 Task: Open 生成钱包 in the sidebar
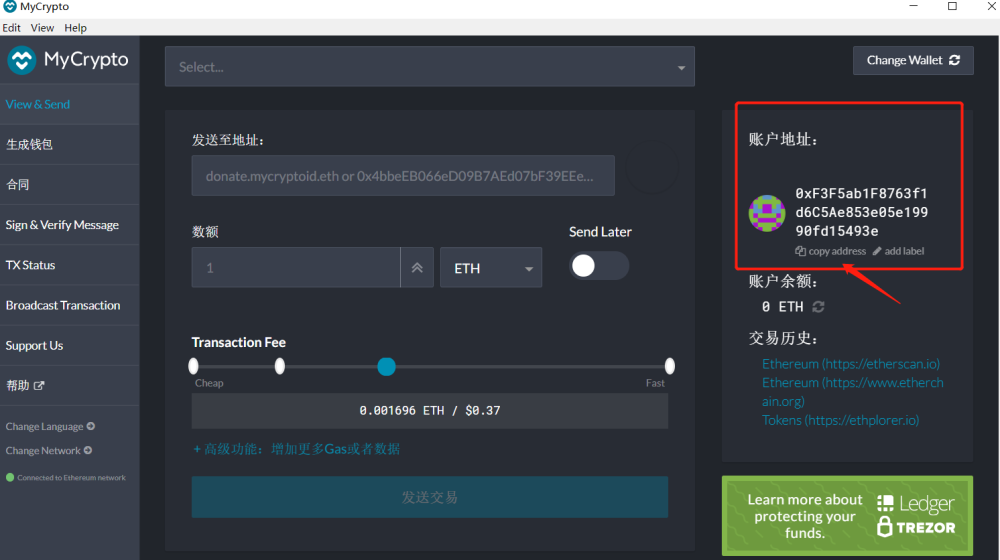point(70,144)
